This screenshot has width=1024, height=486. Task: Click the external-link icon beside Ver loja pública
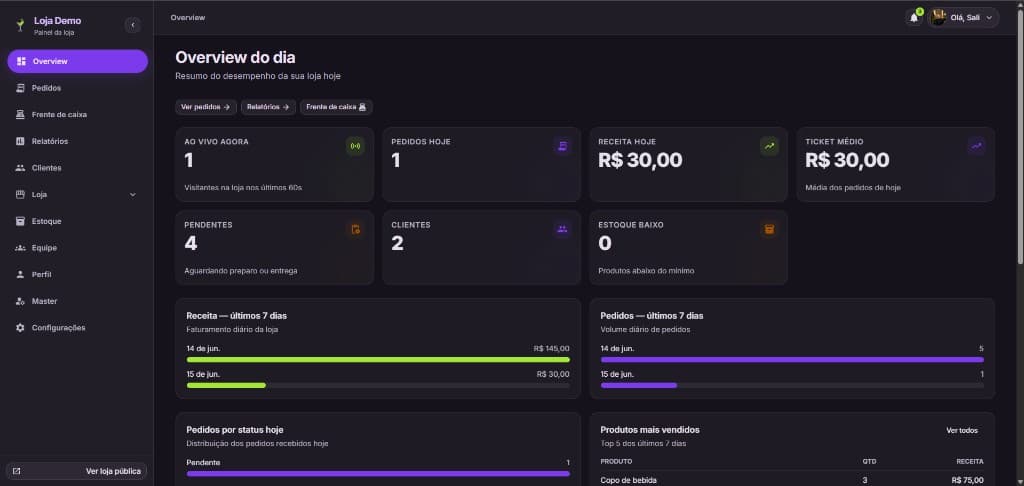pos(16,471)
